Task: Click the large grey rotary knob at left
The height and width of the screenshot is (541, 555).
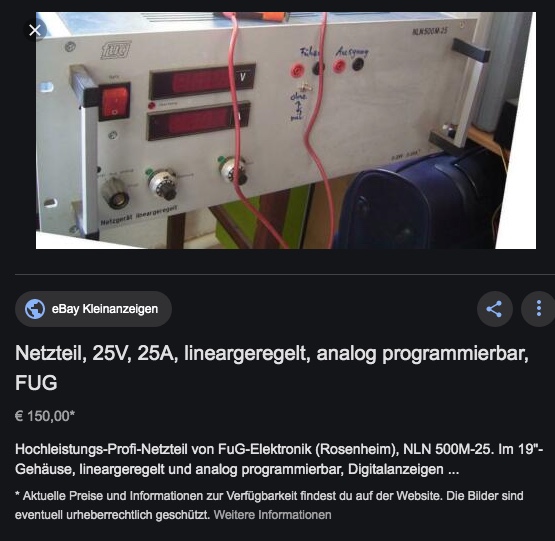Action: pos(114,193)
